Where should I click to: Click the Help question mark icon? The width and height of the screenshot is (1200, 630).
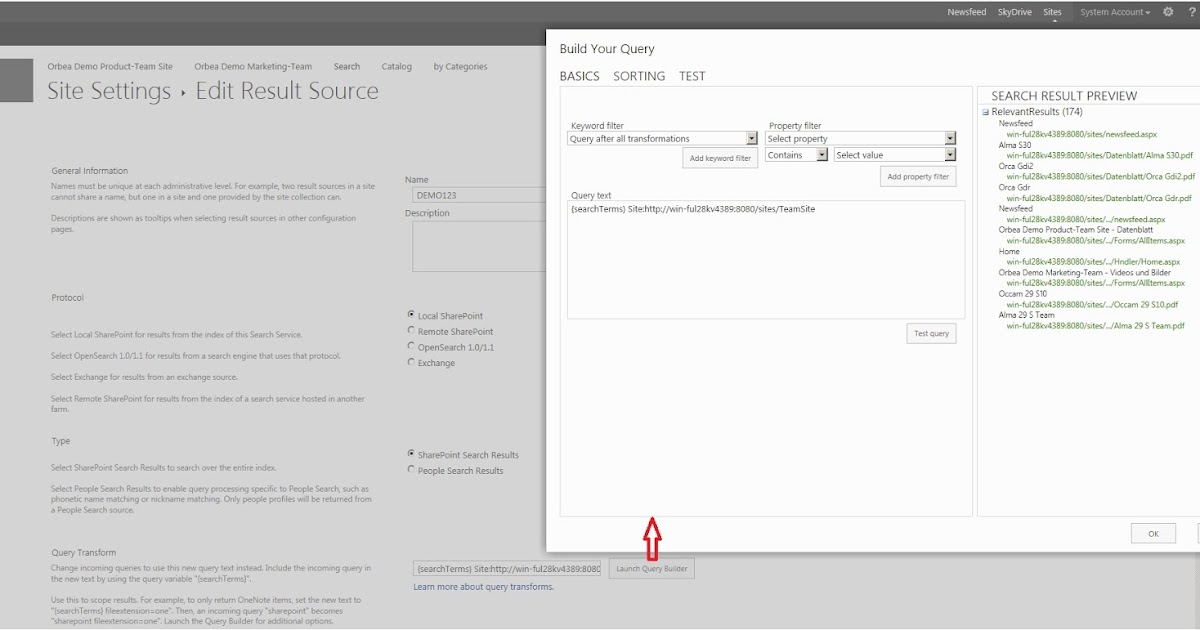click(x=1190, y=12)
